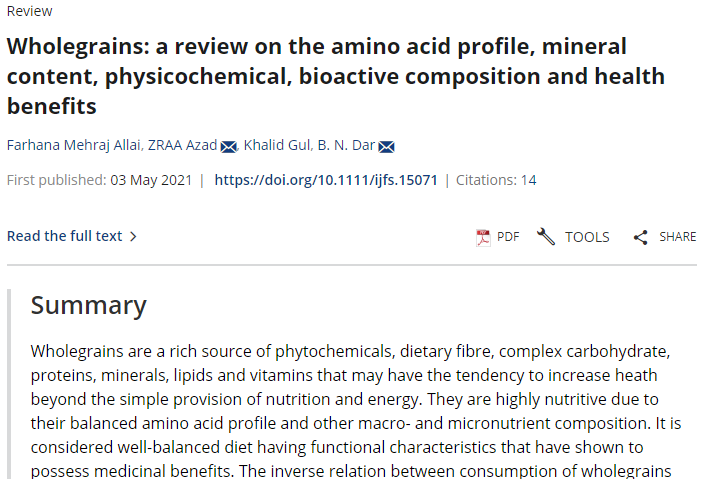Open author Farhana Mehraj Allai details

pyautogui.click(x=73, y=145)
